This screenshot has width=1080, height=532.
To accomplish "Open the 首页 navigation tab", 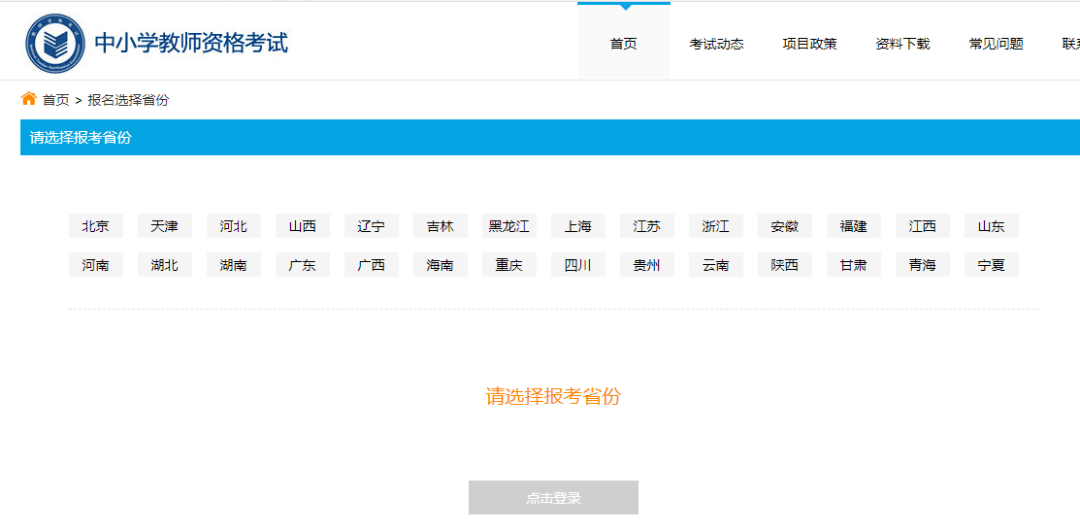I will tap(623, 43).
